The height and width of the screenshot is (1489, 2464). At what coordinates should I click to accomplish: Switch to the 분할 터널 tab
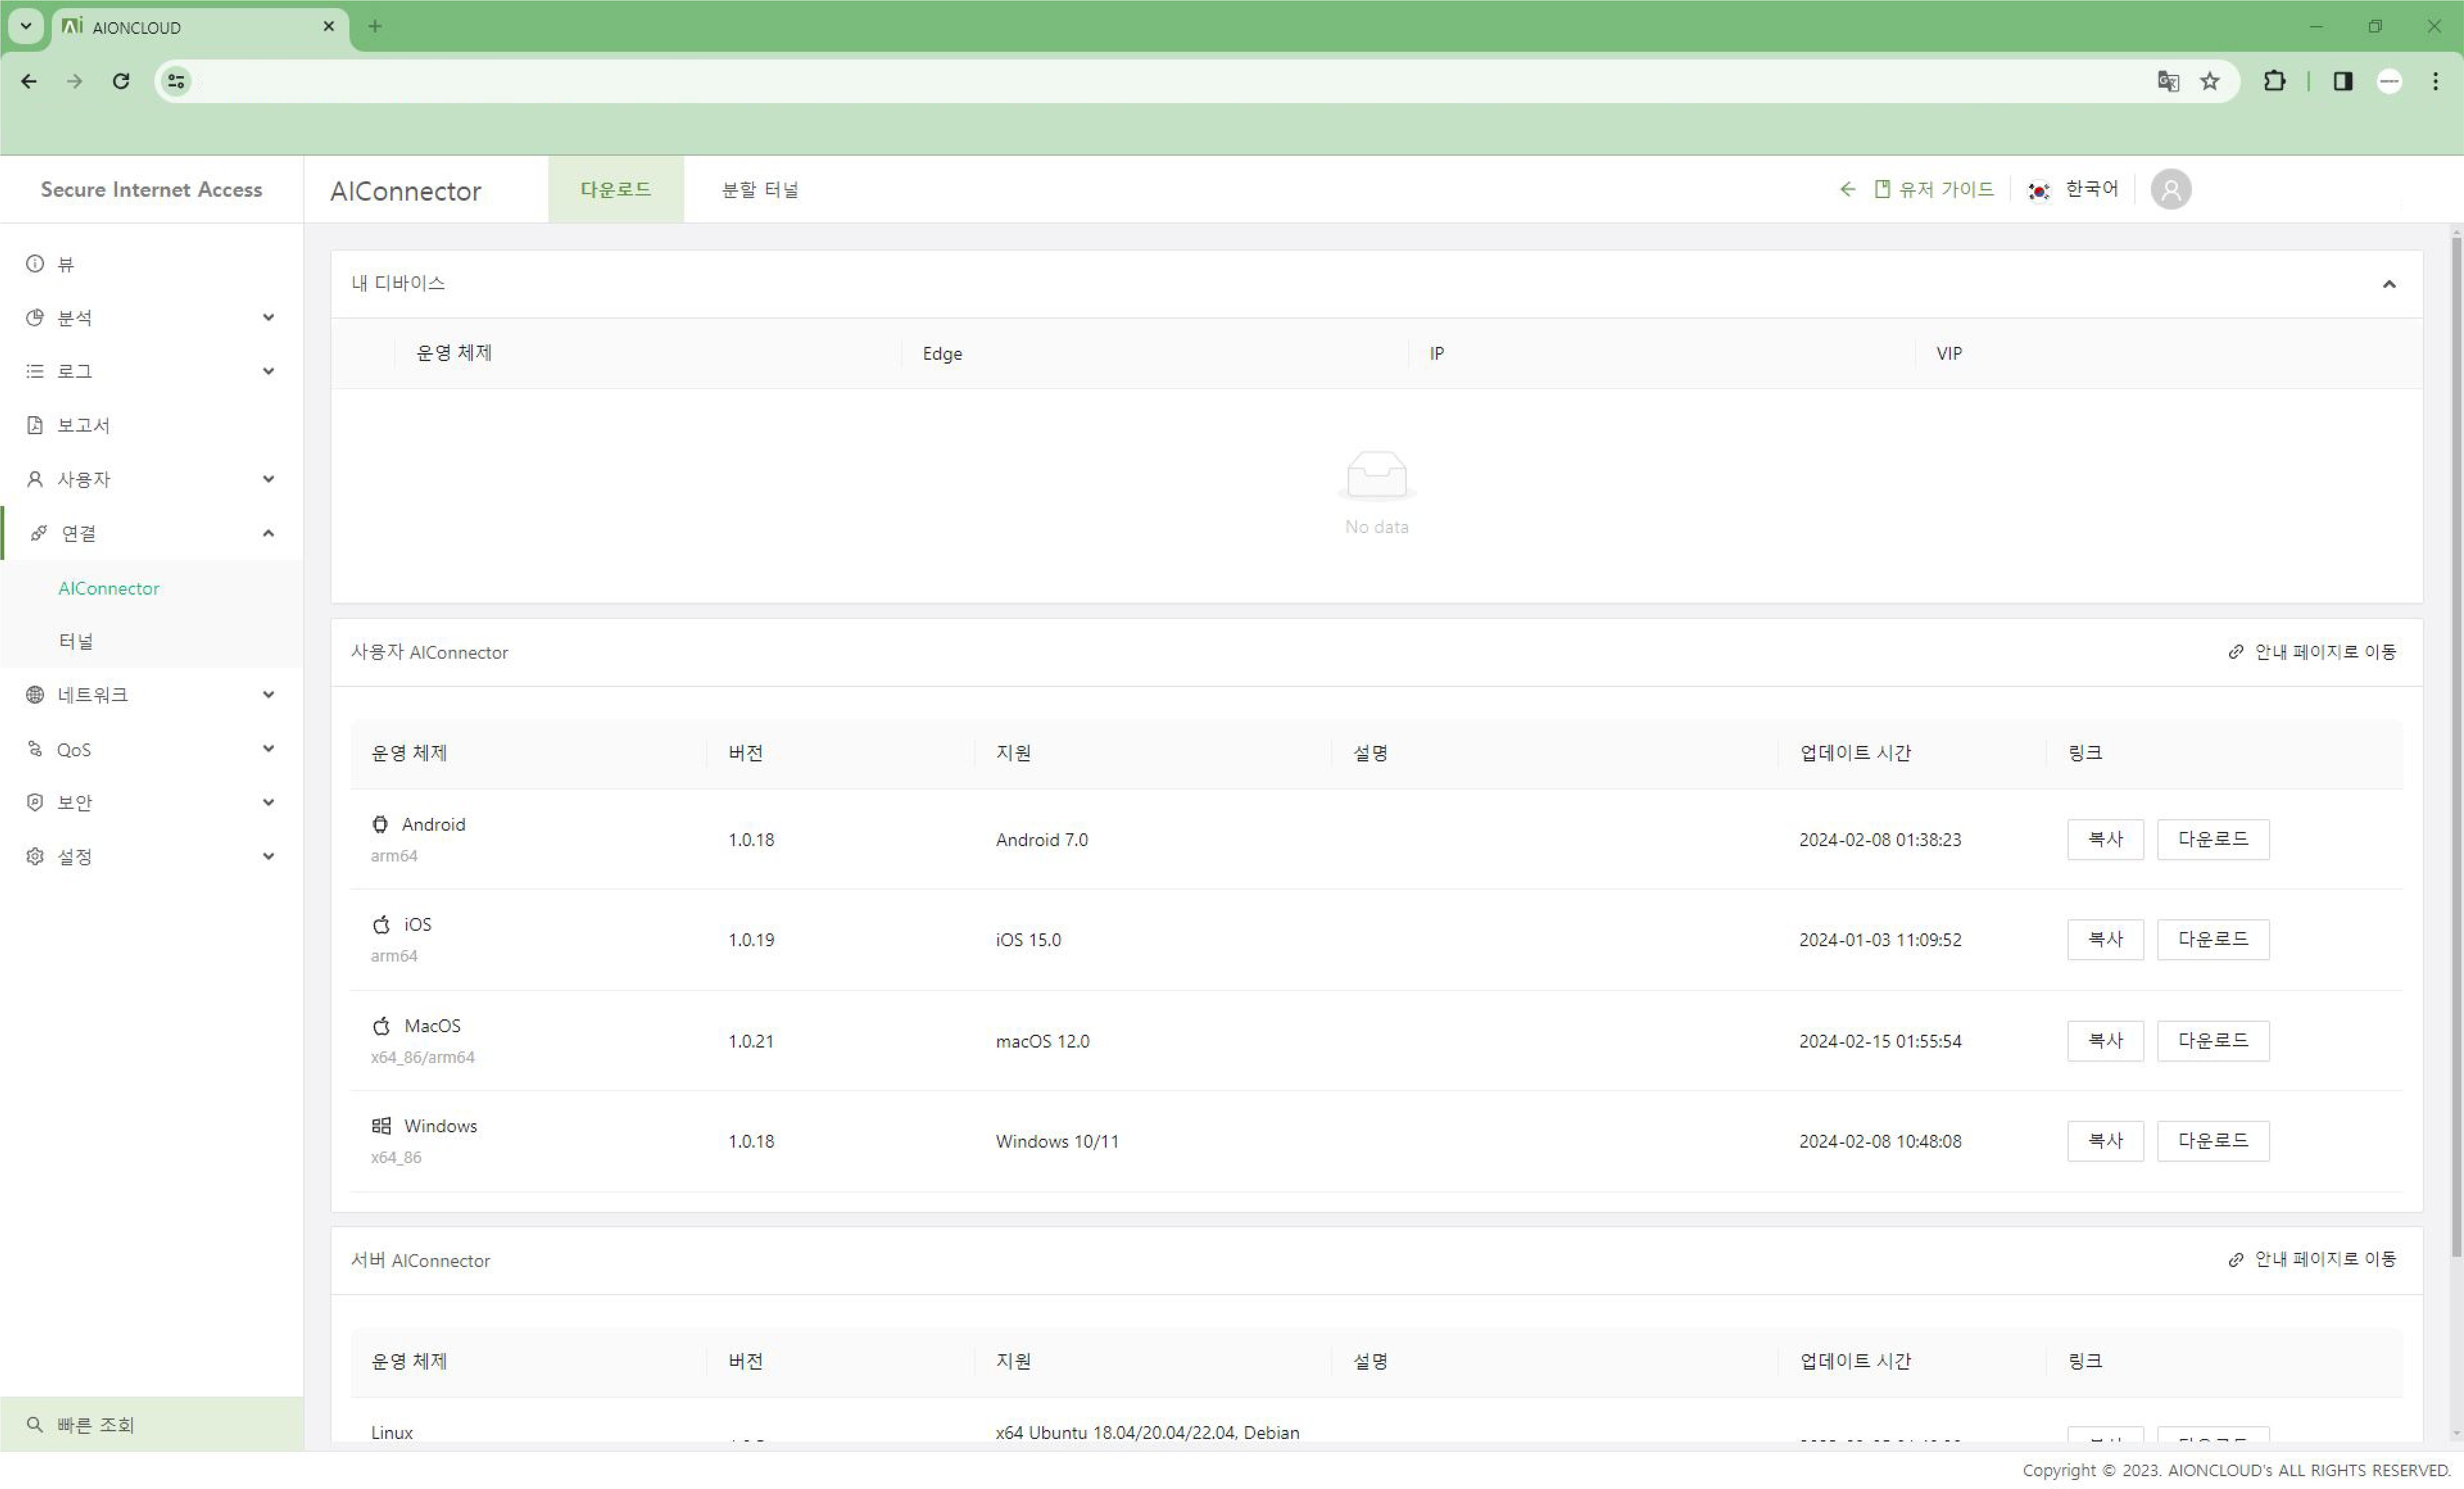760,189
